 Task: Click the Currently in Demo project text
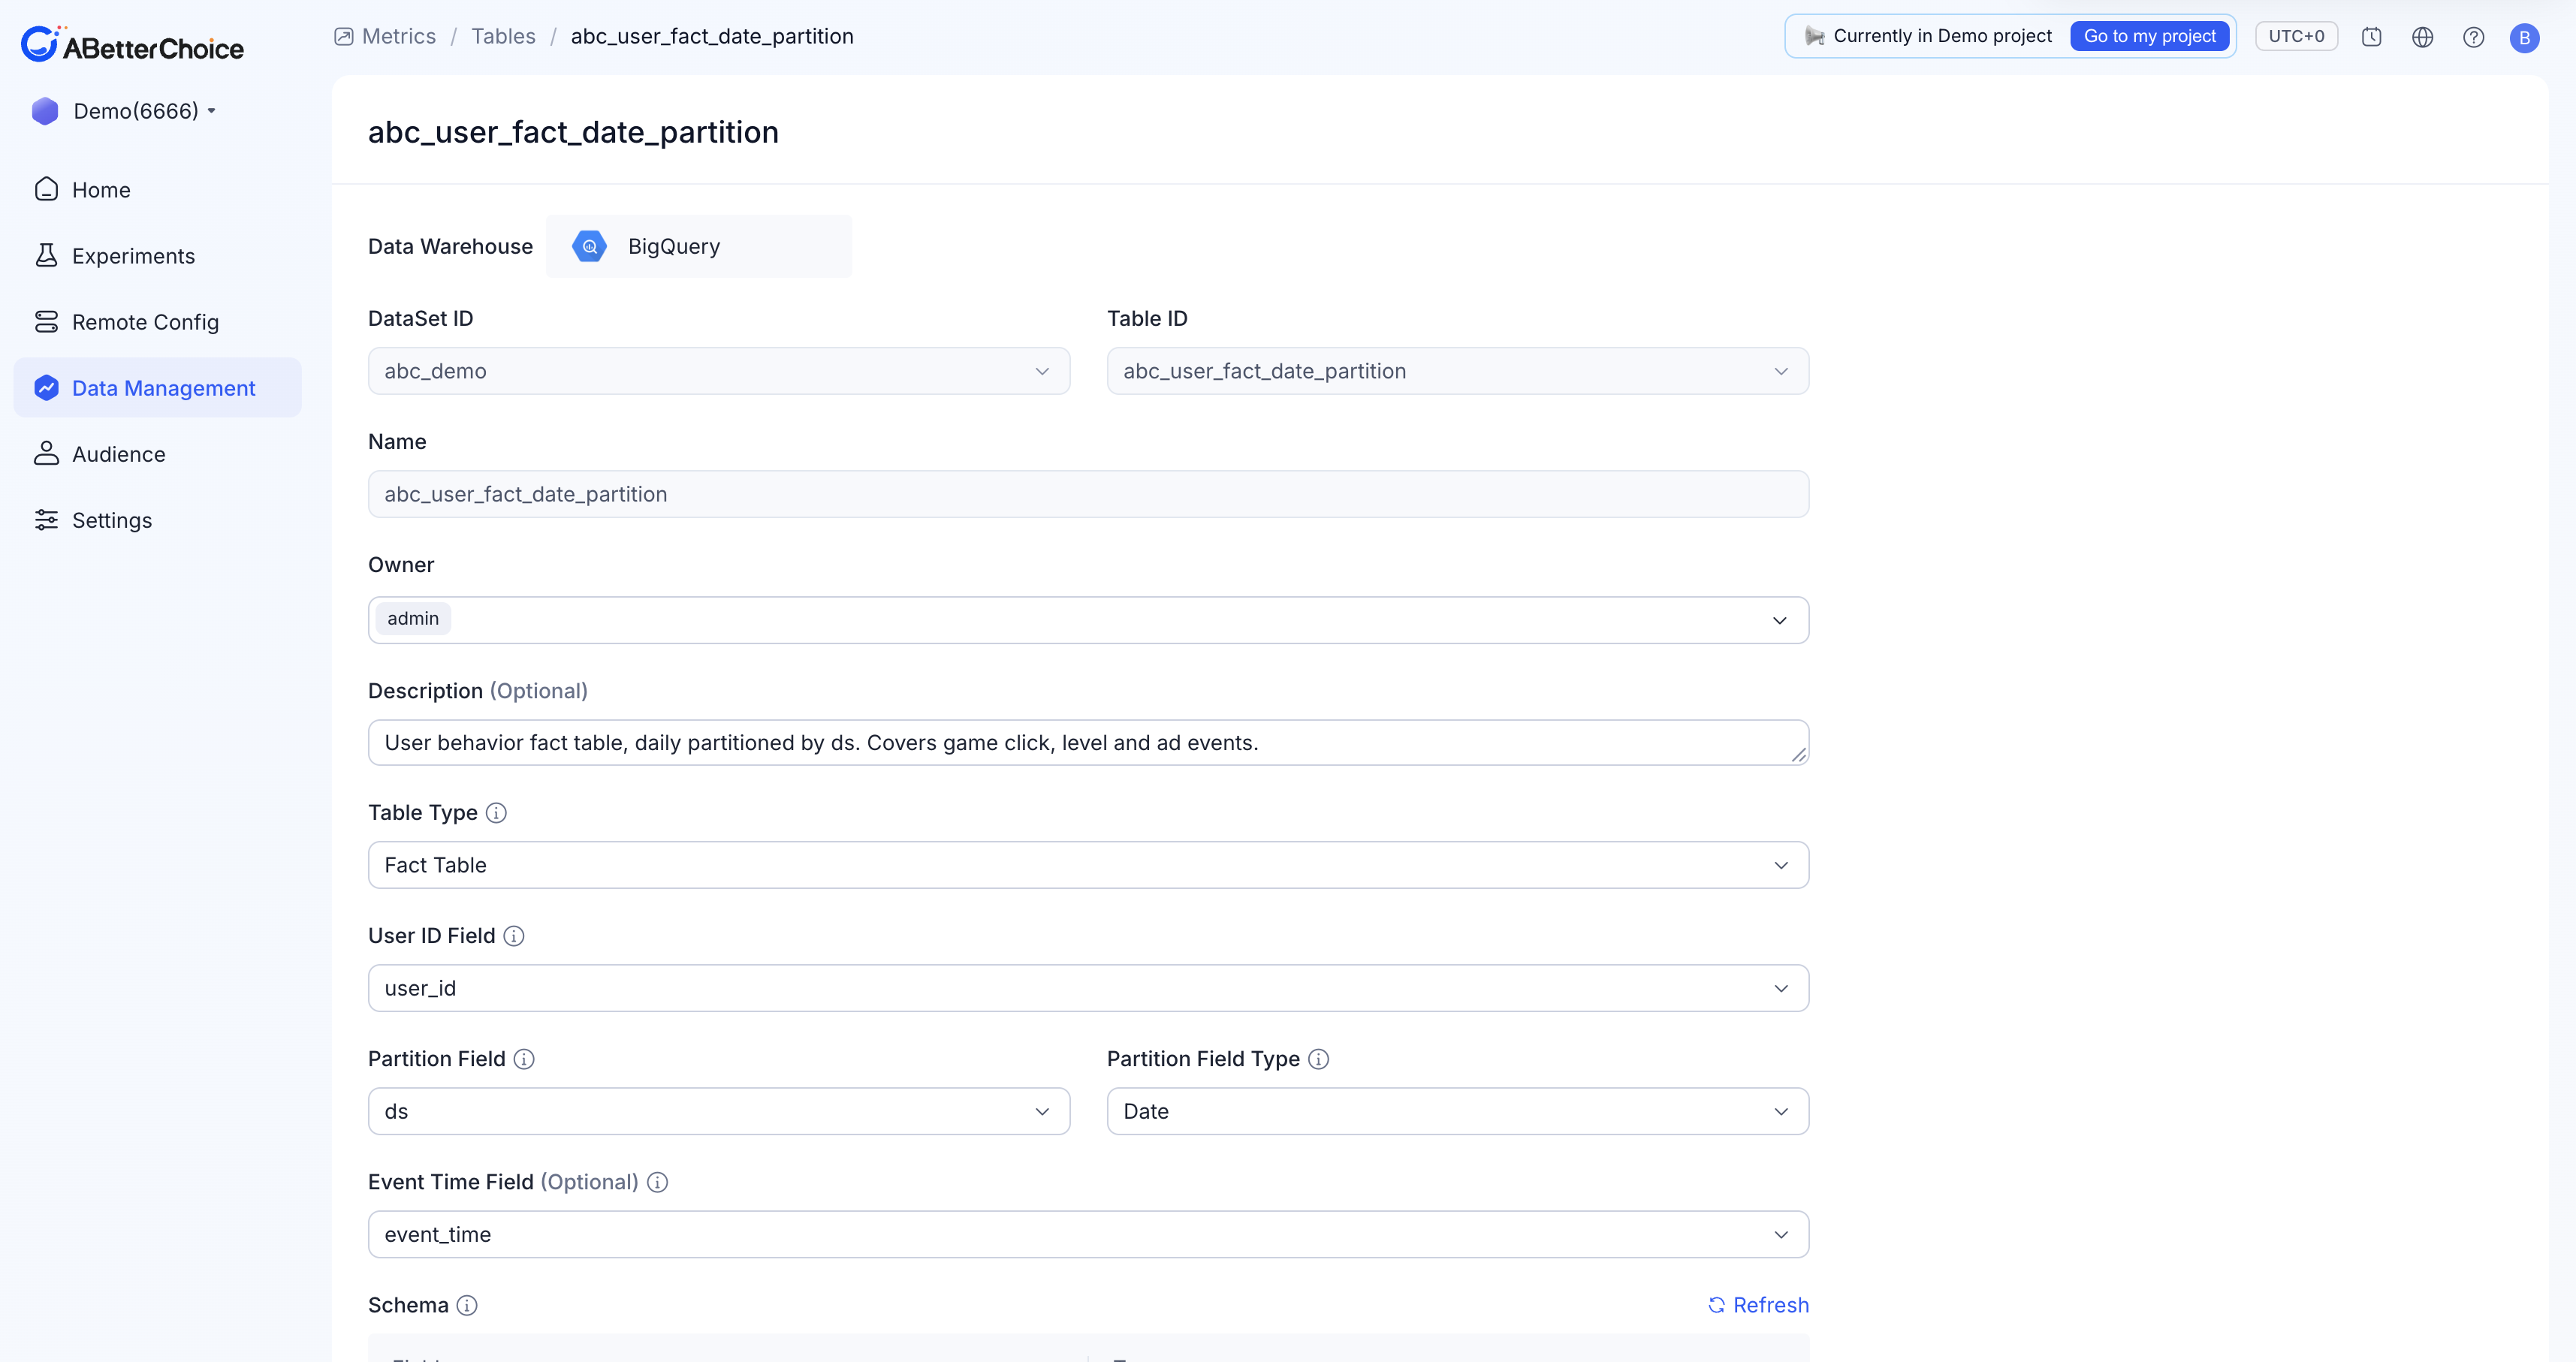click(1942, 36)
